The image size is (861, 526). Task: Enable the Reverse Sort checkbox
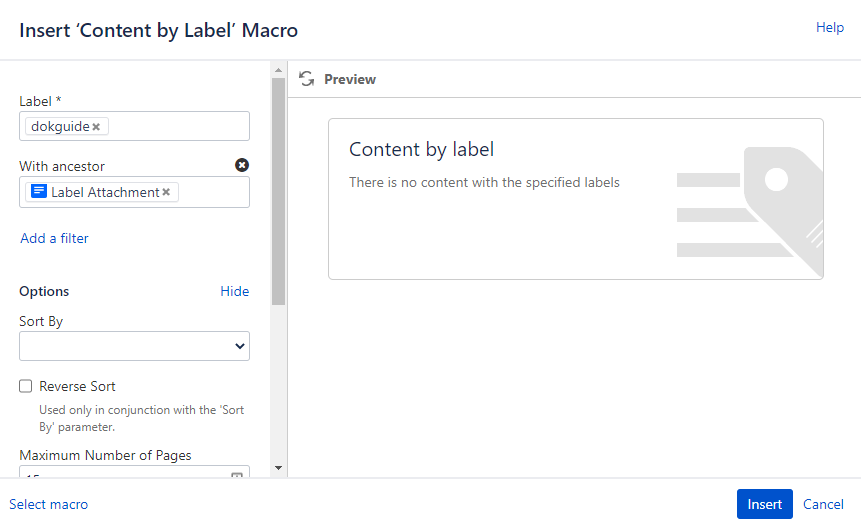pyautogui.click(x=26, y=386)
